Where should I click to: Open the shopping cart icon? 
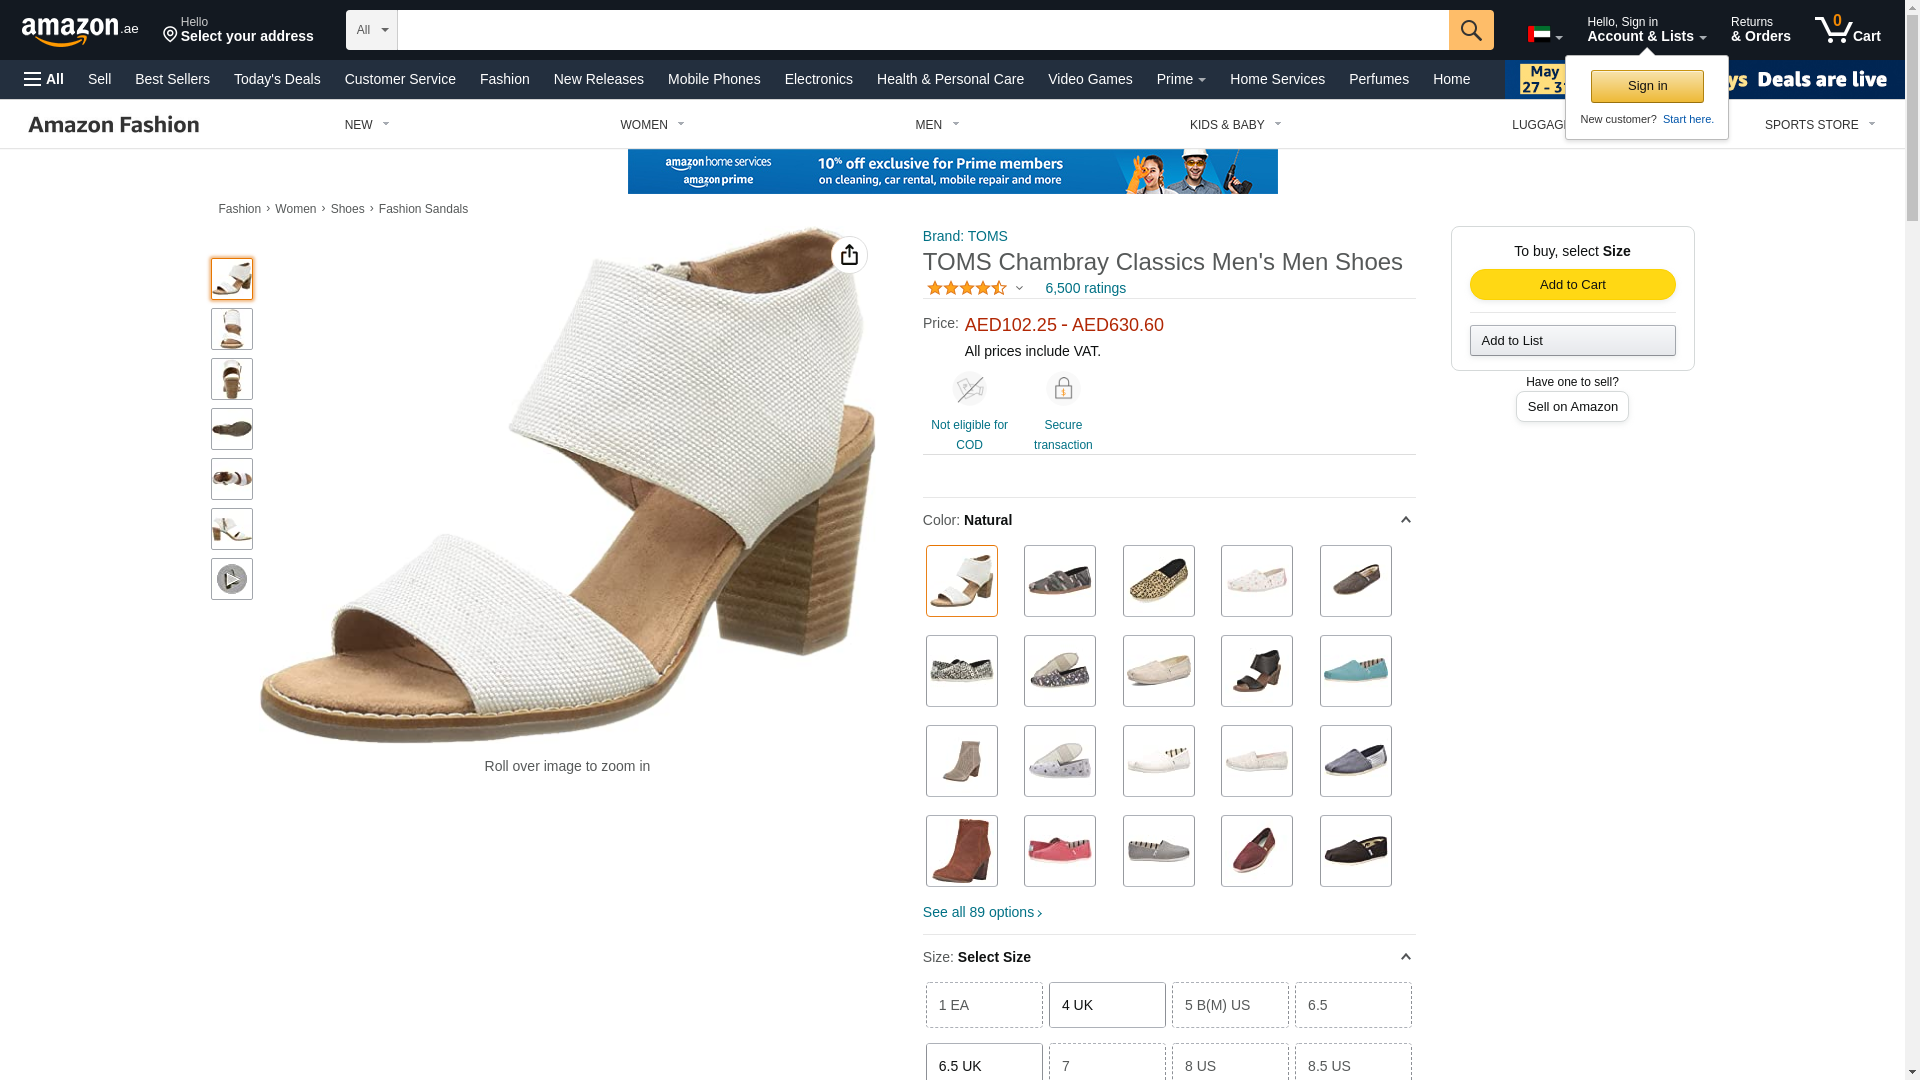(1847, 30)
